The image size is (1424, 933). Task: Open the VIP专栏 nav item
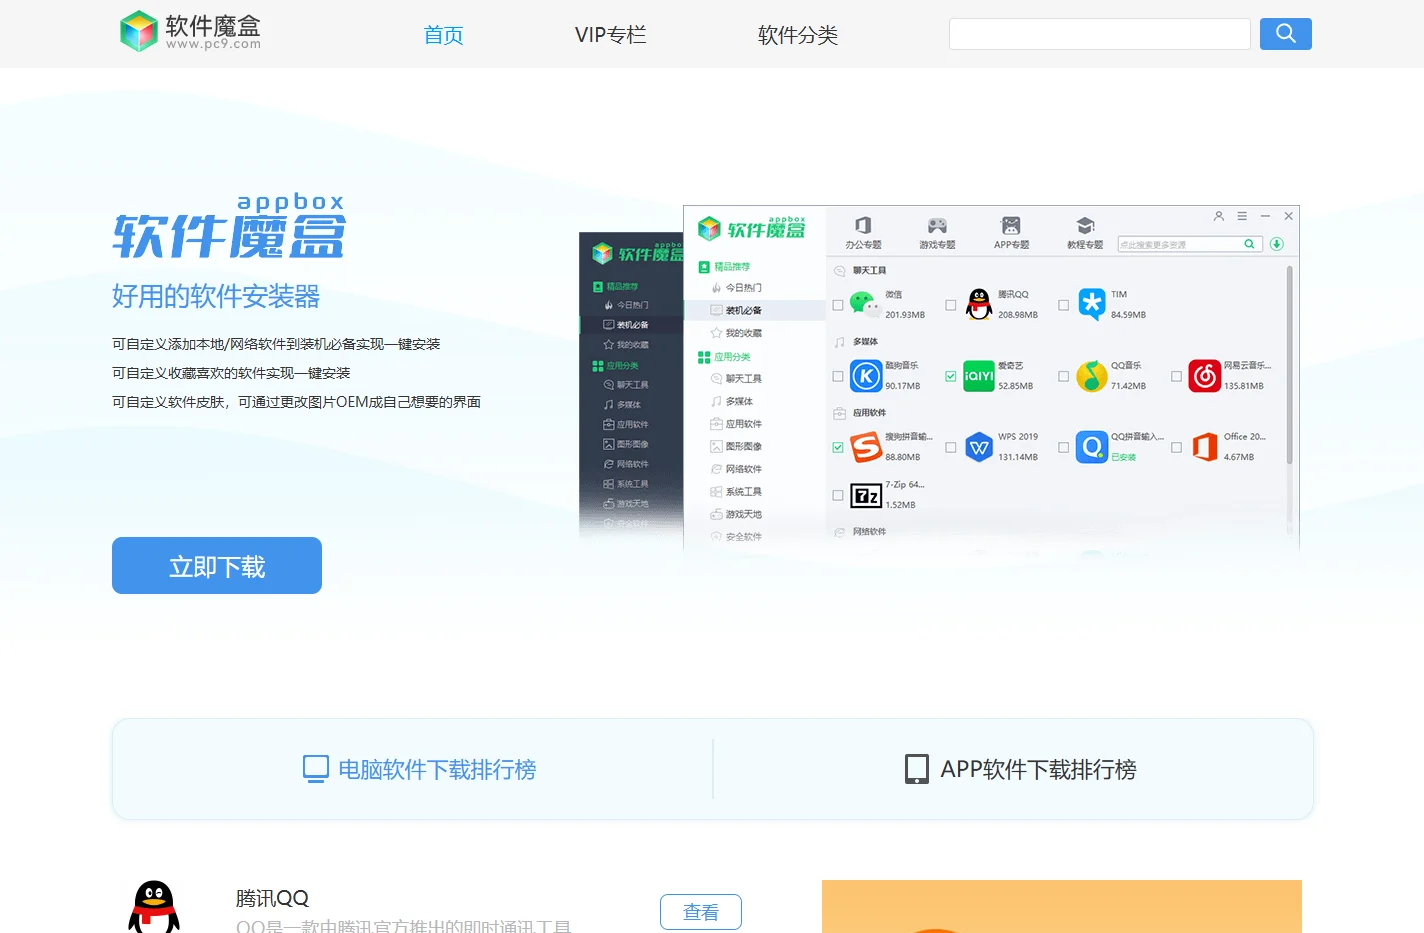(x=611, y=35)
